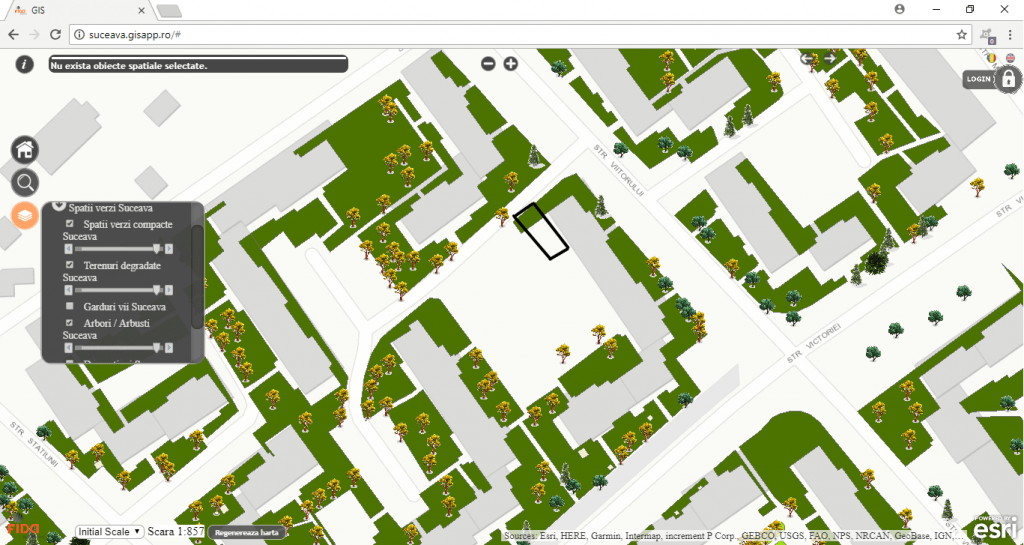Open the info panel icon
Viewport: 1024px width, 545px height.
[25, 64]
